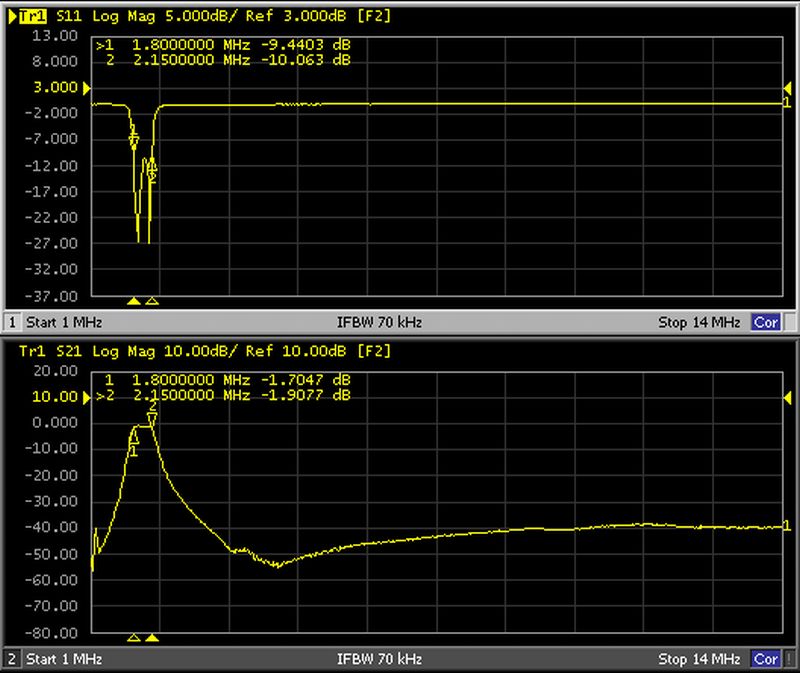Click the IFBW 70 kHz label on channel 1
Image resolution: width=800 pixels, height=673 pixels.
381,323
